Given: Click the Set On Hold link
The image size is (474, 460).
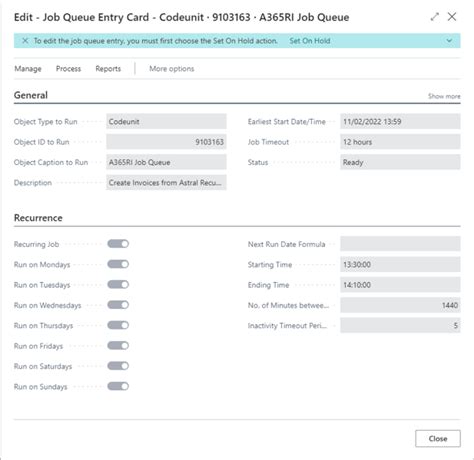Looking at the screenshot, I should [310, 41].
